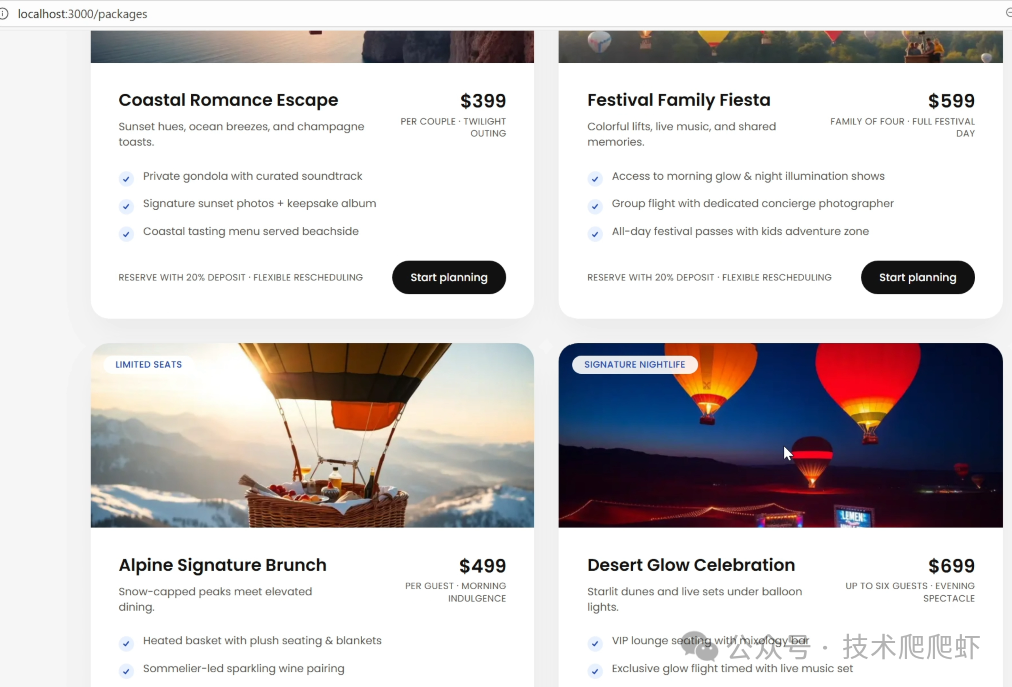Open the Alpine Signature Brunch title

tap(223, 565)
